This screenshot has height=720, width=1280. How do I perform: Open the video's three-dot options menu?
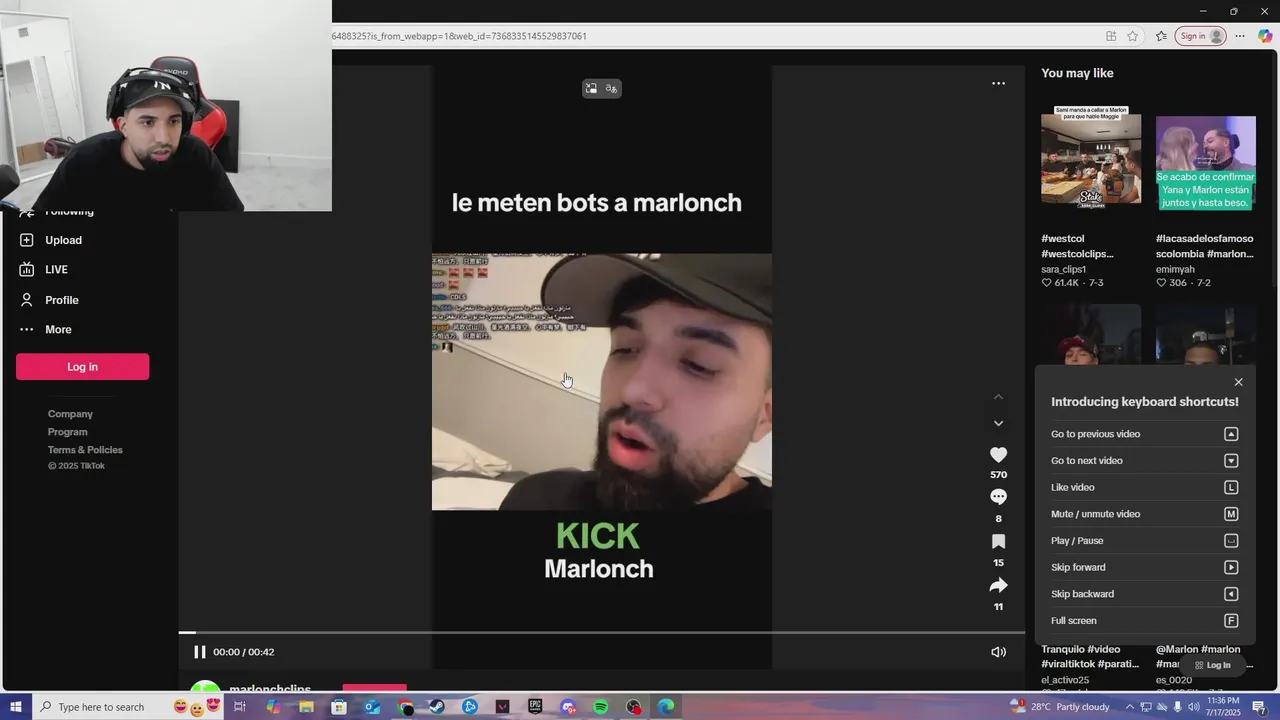(998, 83)
